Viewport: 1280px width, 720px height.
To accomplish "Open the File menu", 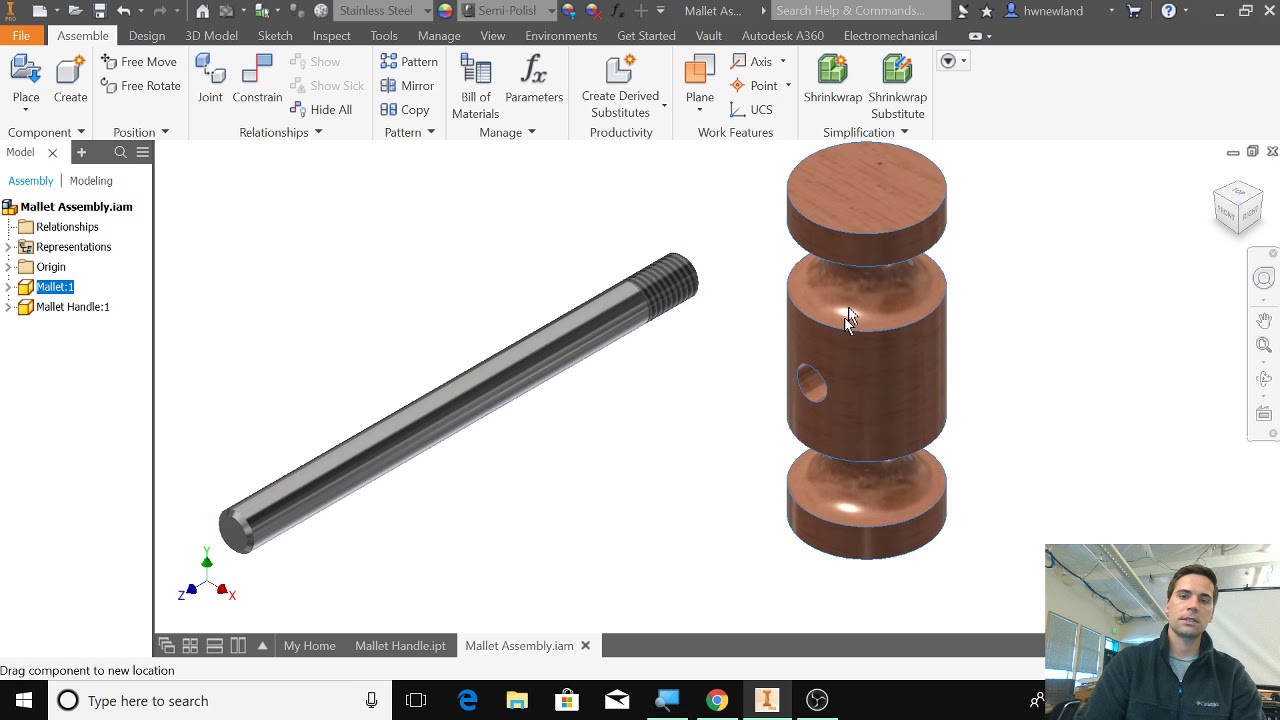I will point(21,36).
